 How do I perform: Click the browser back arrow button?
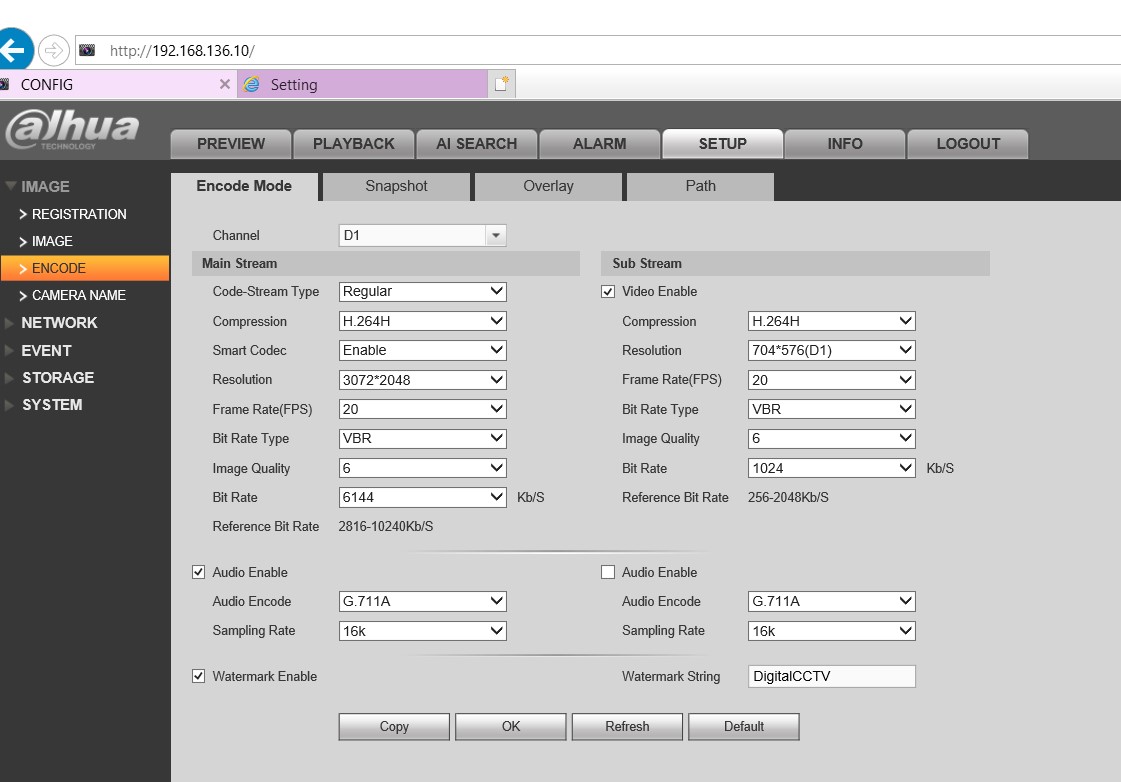pos(14,50)
